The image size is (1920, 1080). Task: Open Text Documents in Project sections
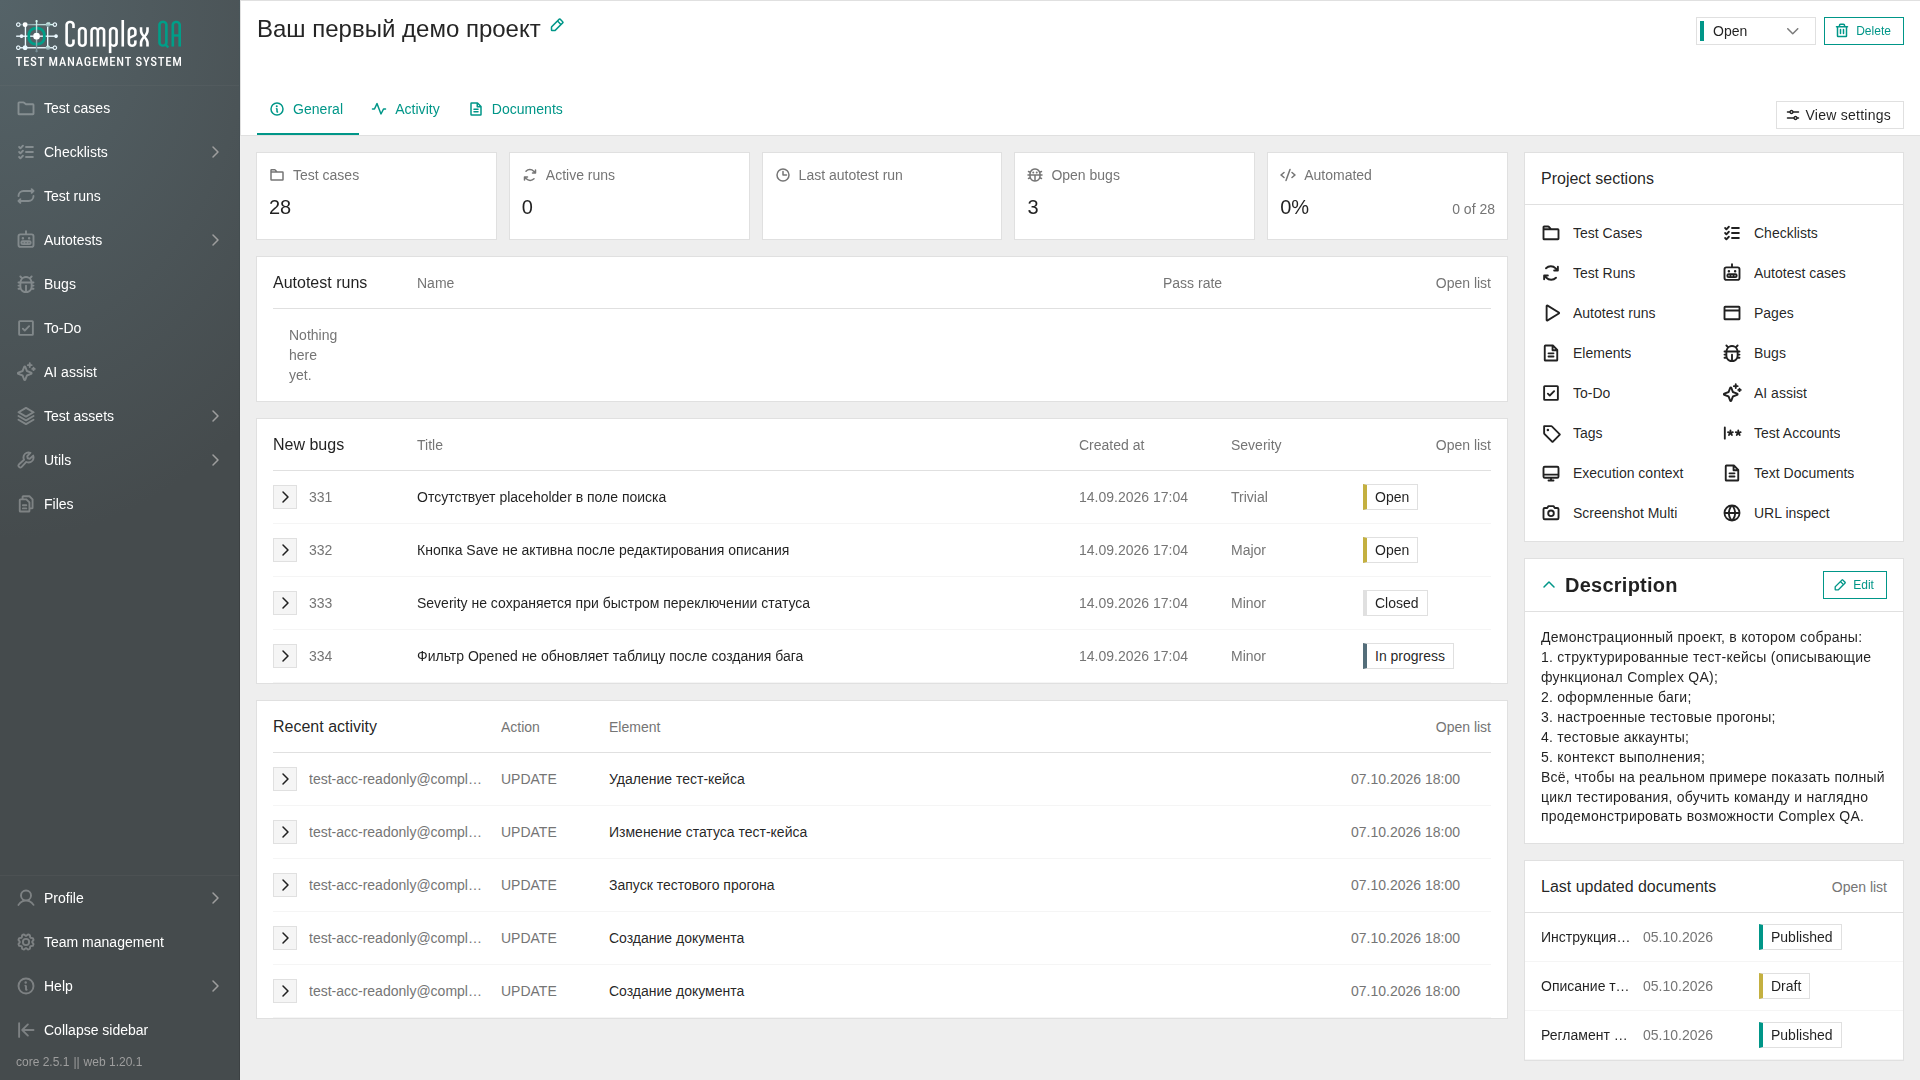coord(1789,473)
